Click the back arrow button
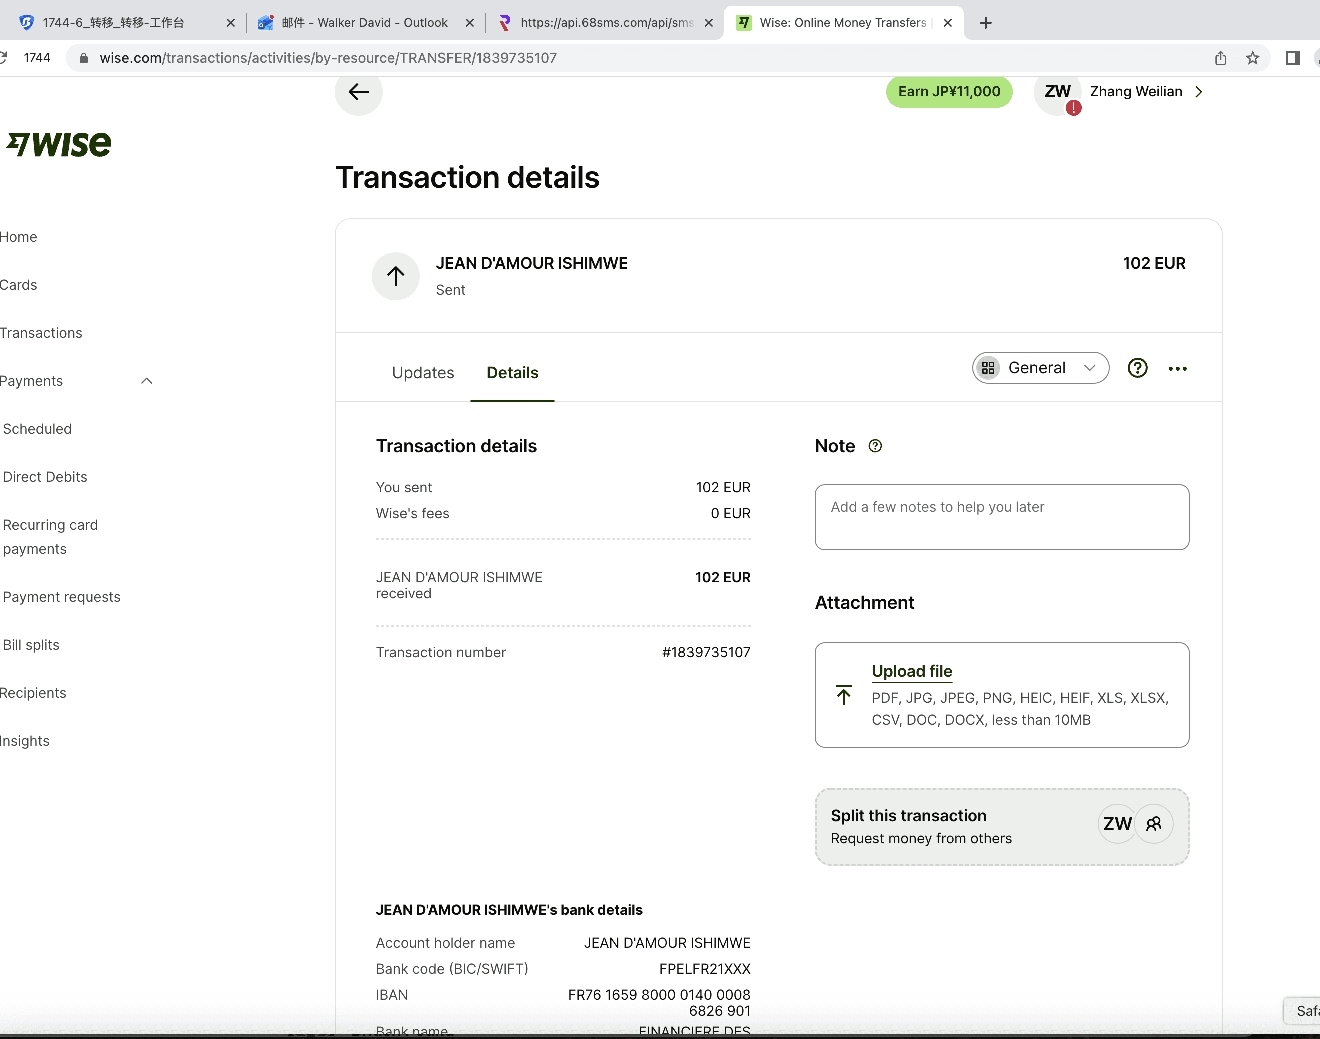This screenshot has width=1320, height=1039. pos(359,92)
